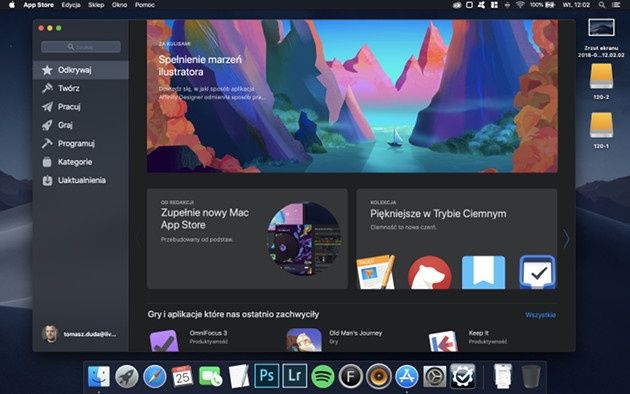Open Calendar icon showing 25 in Dock
This screenshot has width=630, height=394.
[182, 376]
